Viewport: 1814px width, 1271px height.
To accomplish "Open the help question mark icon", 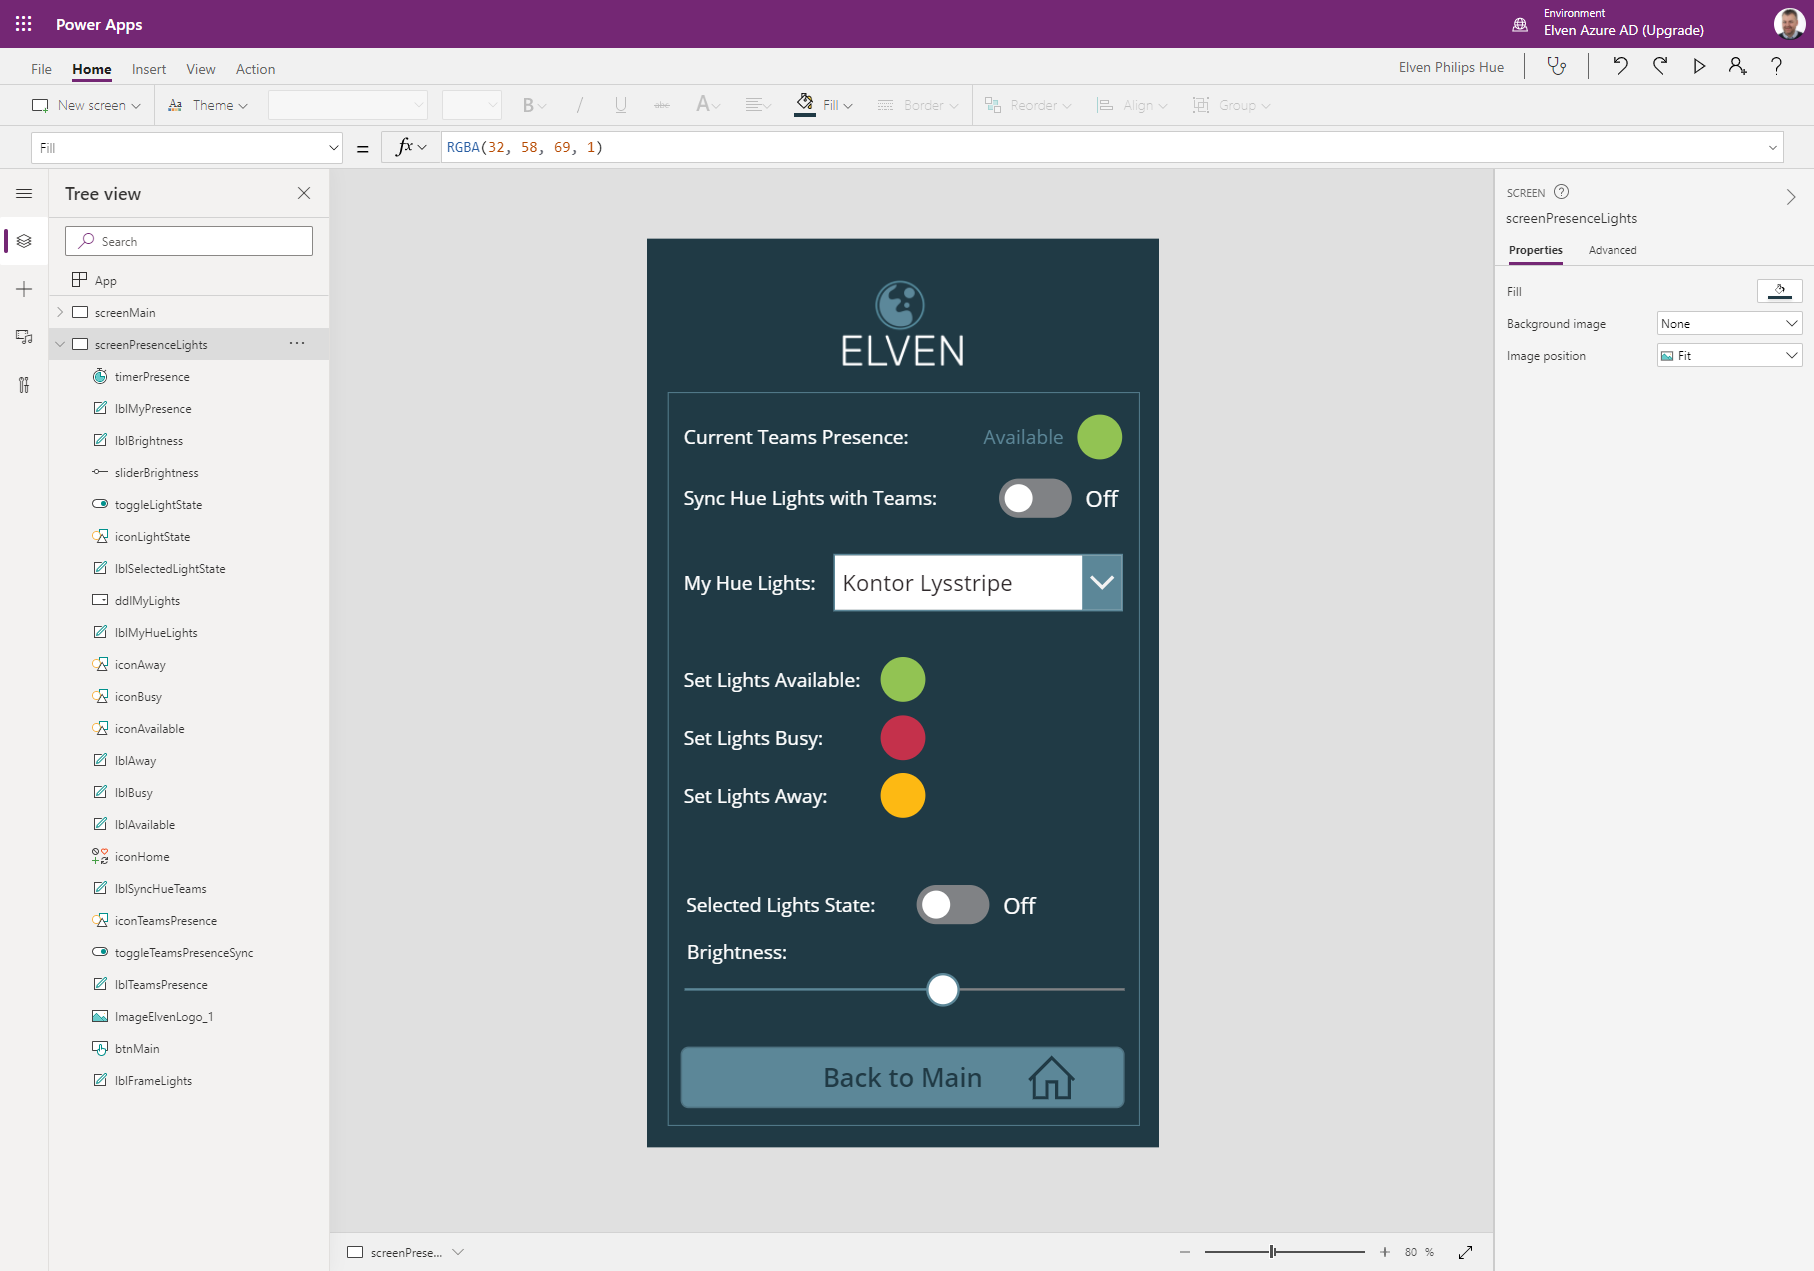I will (x=1776, y=66).
